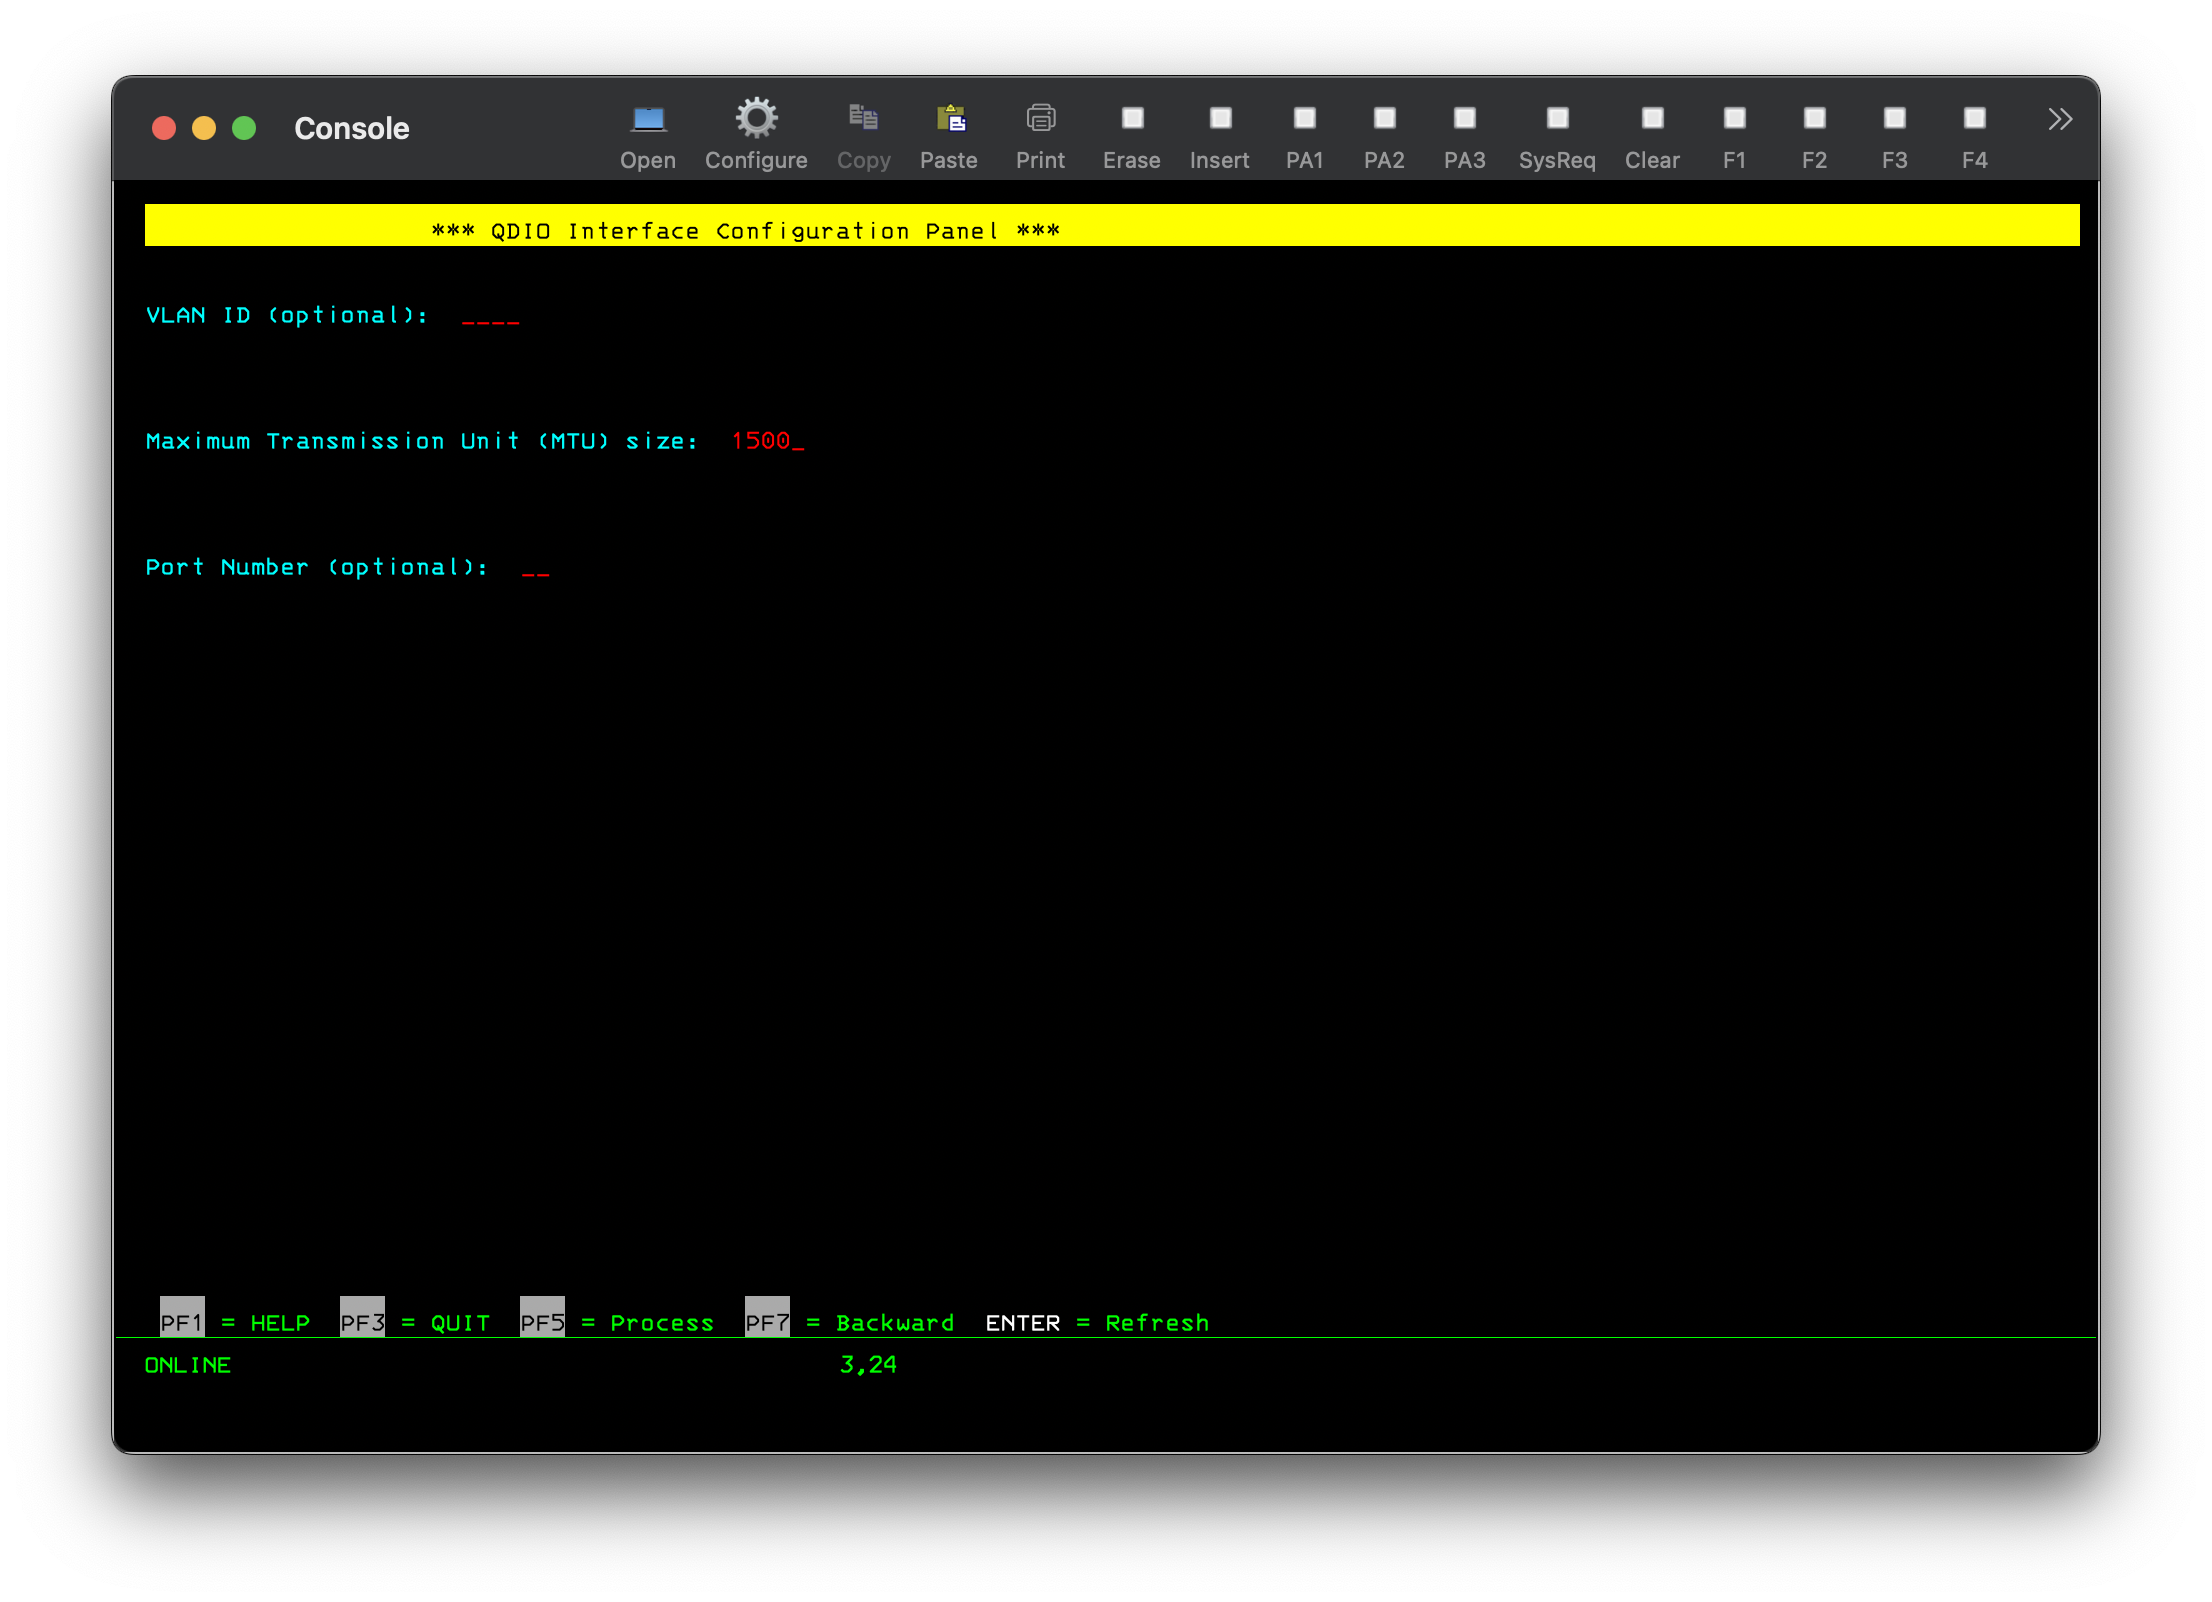Viewport: 2212px width, 1602px height.
Task: Click the QDIO Interface Configuration Panel title
Action: [x=745, y=231]
